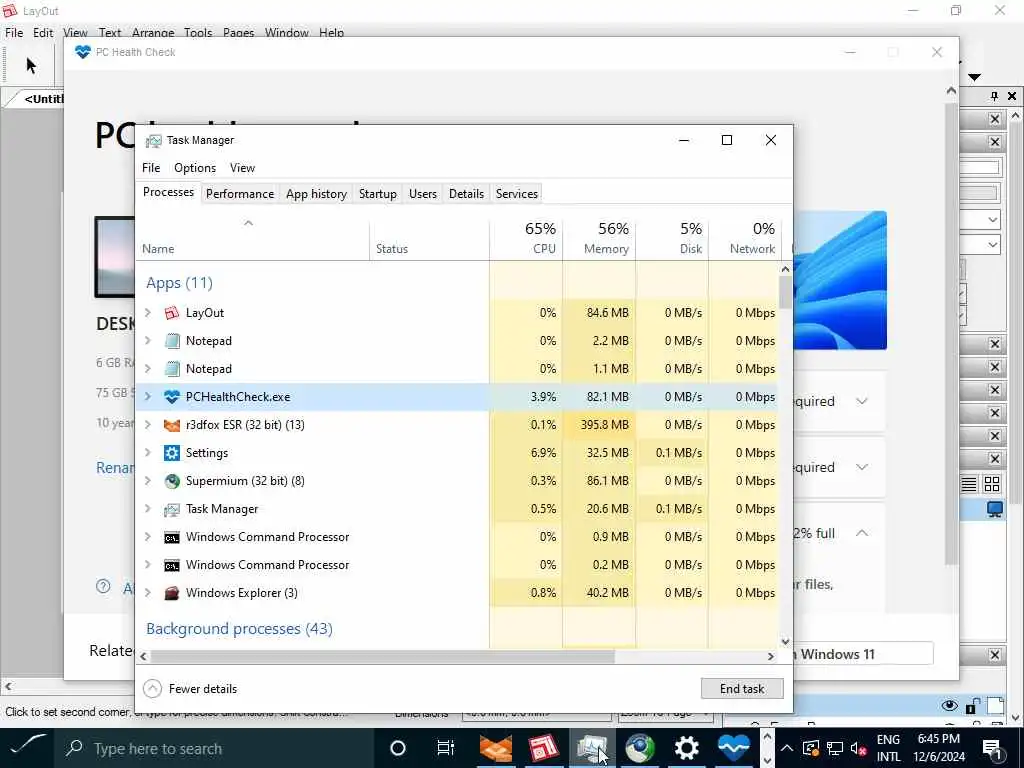
Task: Collapse the '2% full' section in PC Health Check
Action: coord(862,533)
